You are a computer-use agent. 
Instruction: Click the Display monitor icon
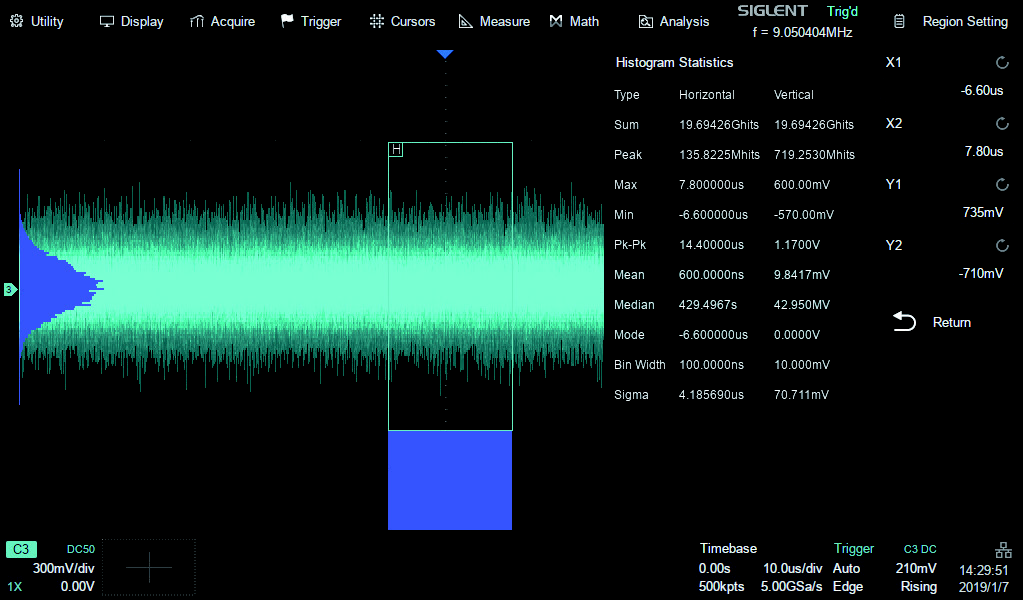click(106, 22)
